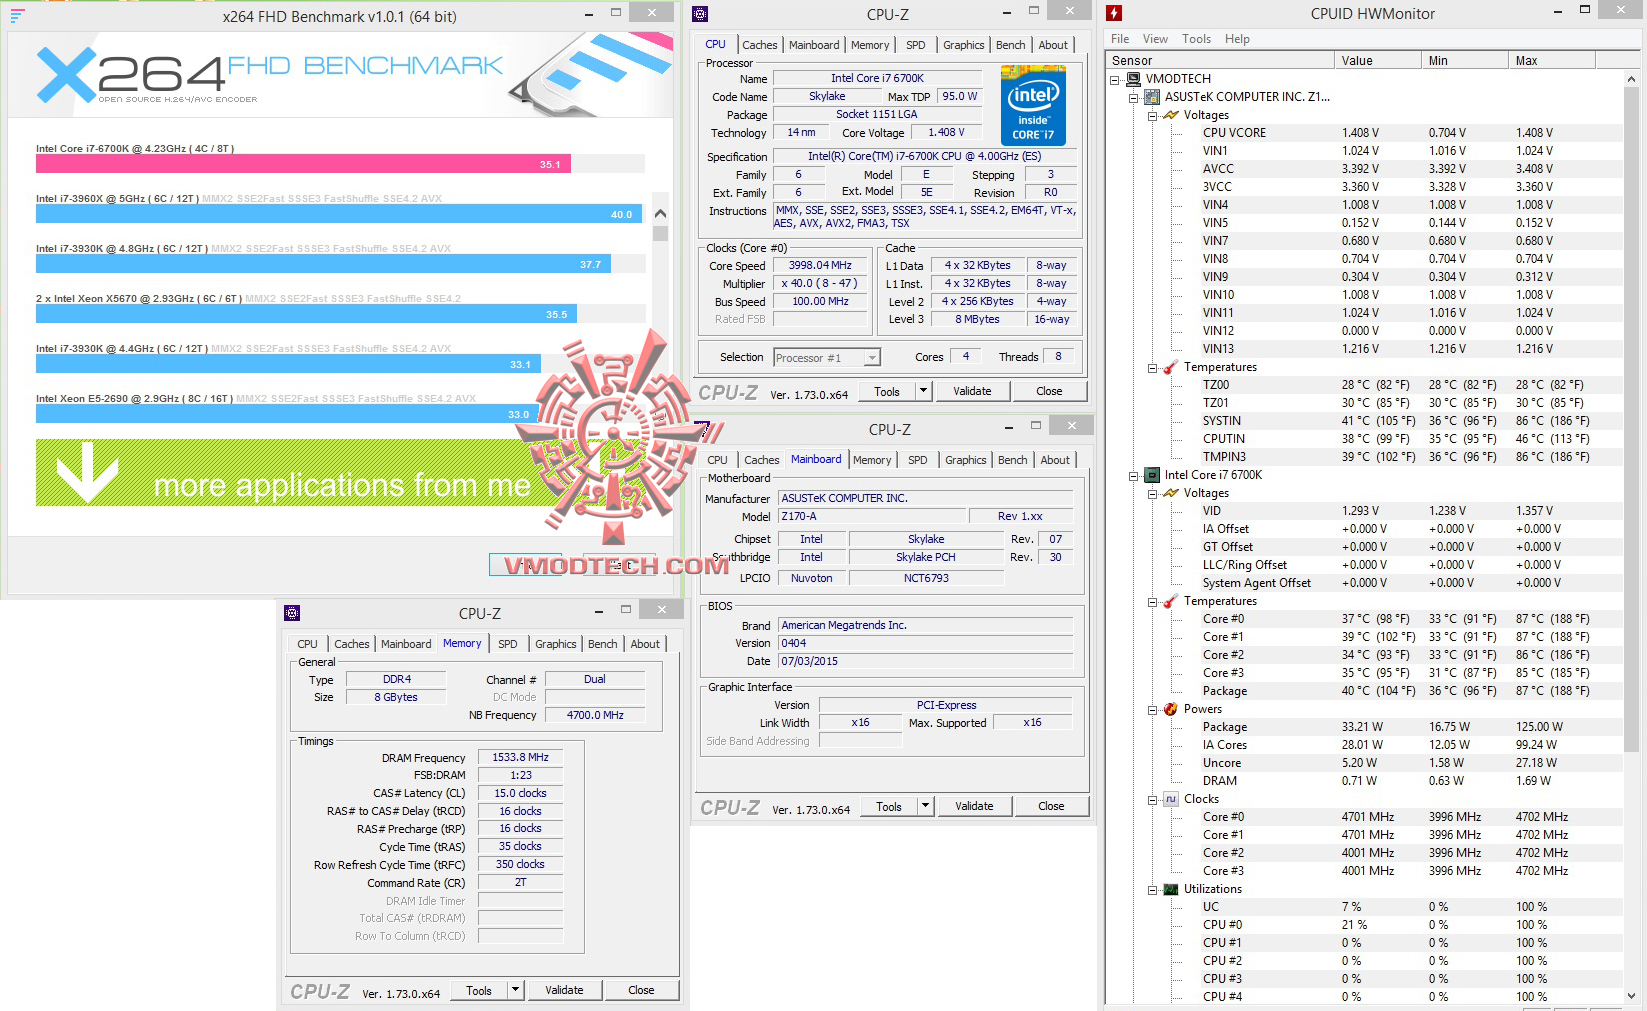Open the Help menu in HWMonitor
Image resolution: width=1647 pixels, height=1011 pixels.
point(1237,39)
